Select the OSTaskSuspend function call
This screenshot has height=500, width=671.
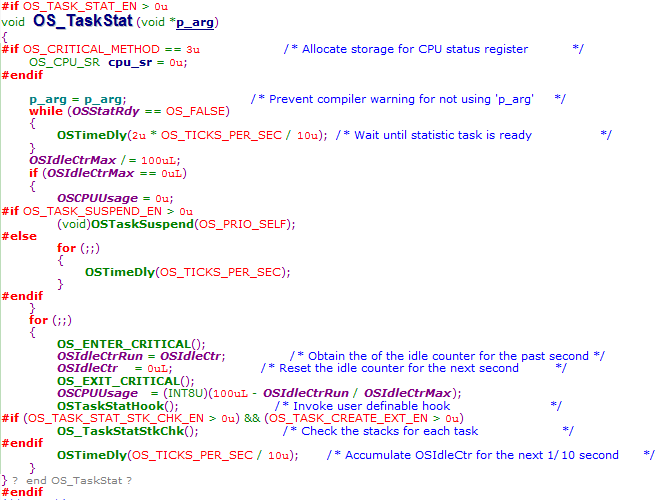(143, 224)
